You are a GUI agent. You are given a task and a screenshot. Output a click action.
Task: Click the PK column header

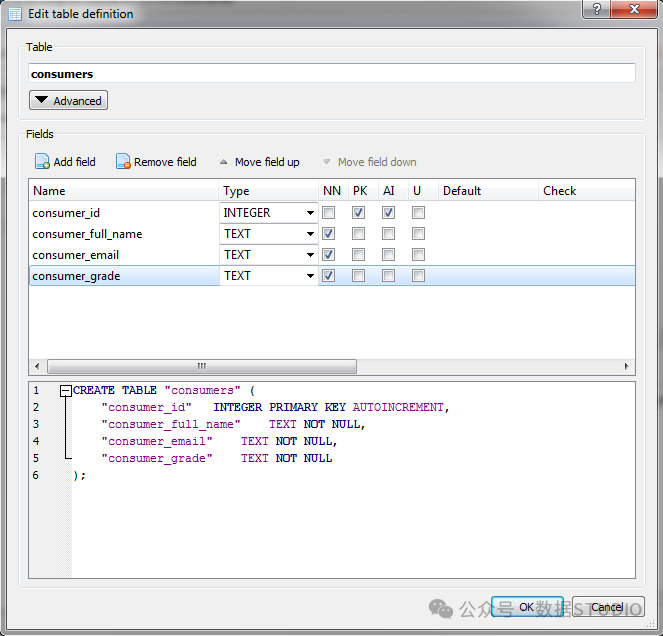pyautogui.click(x=362, y=191)
